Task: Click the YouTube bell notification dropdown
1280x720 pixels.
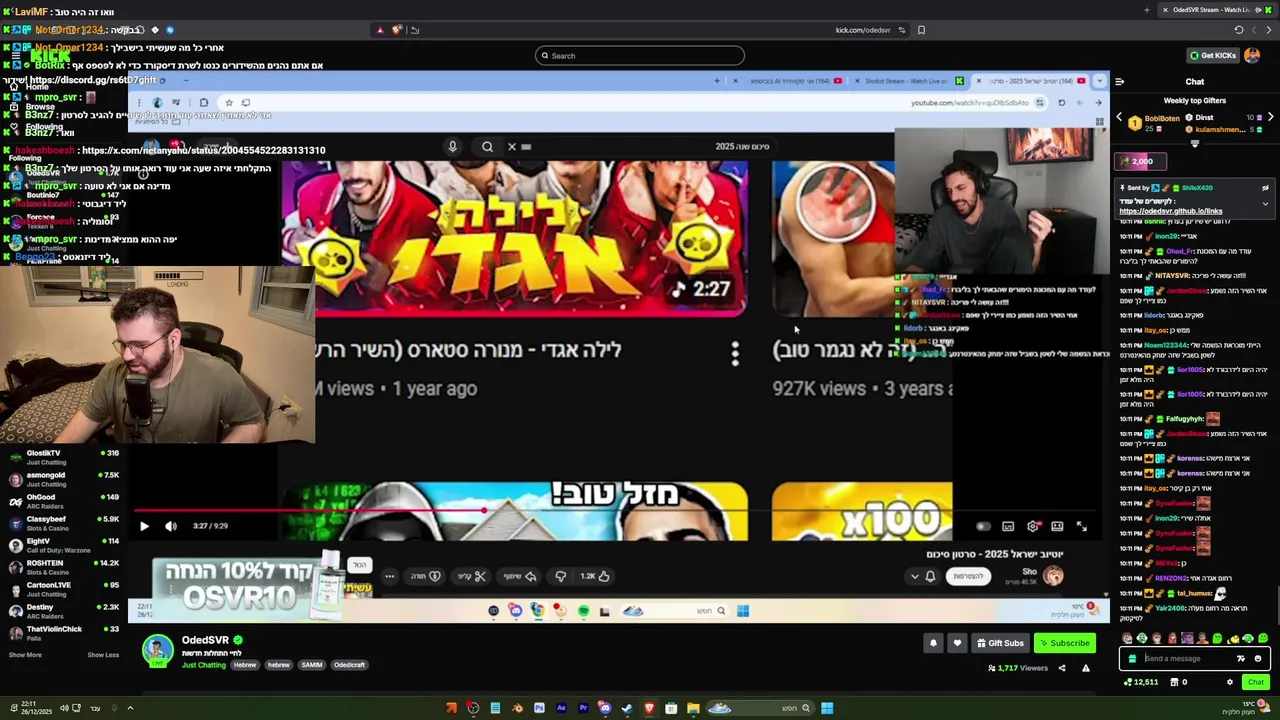Action: pos(923,576)
